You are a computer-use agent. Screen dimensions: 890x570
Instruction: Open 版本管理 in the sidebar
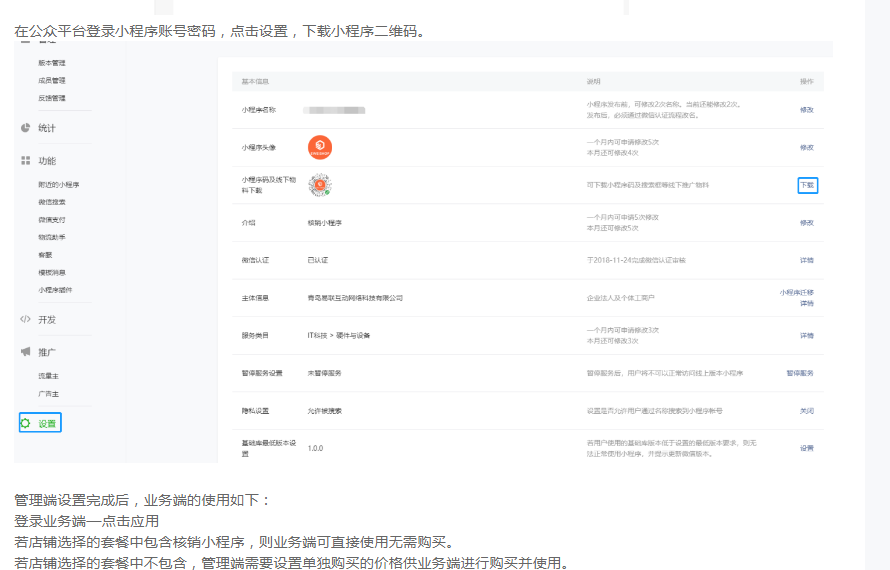point(52,63)
